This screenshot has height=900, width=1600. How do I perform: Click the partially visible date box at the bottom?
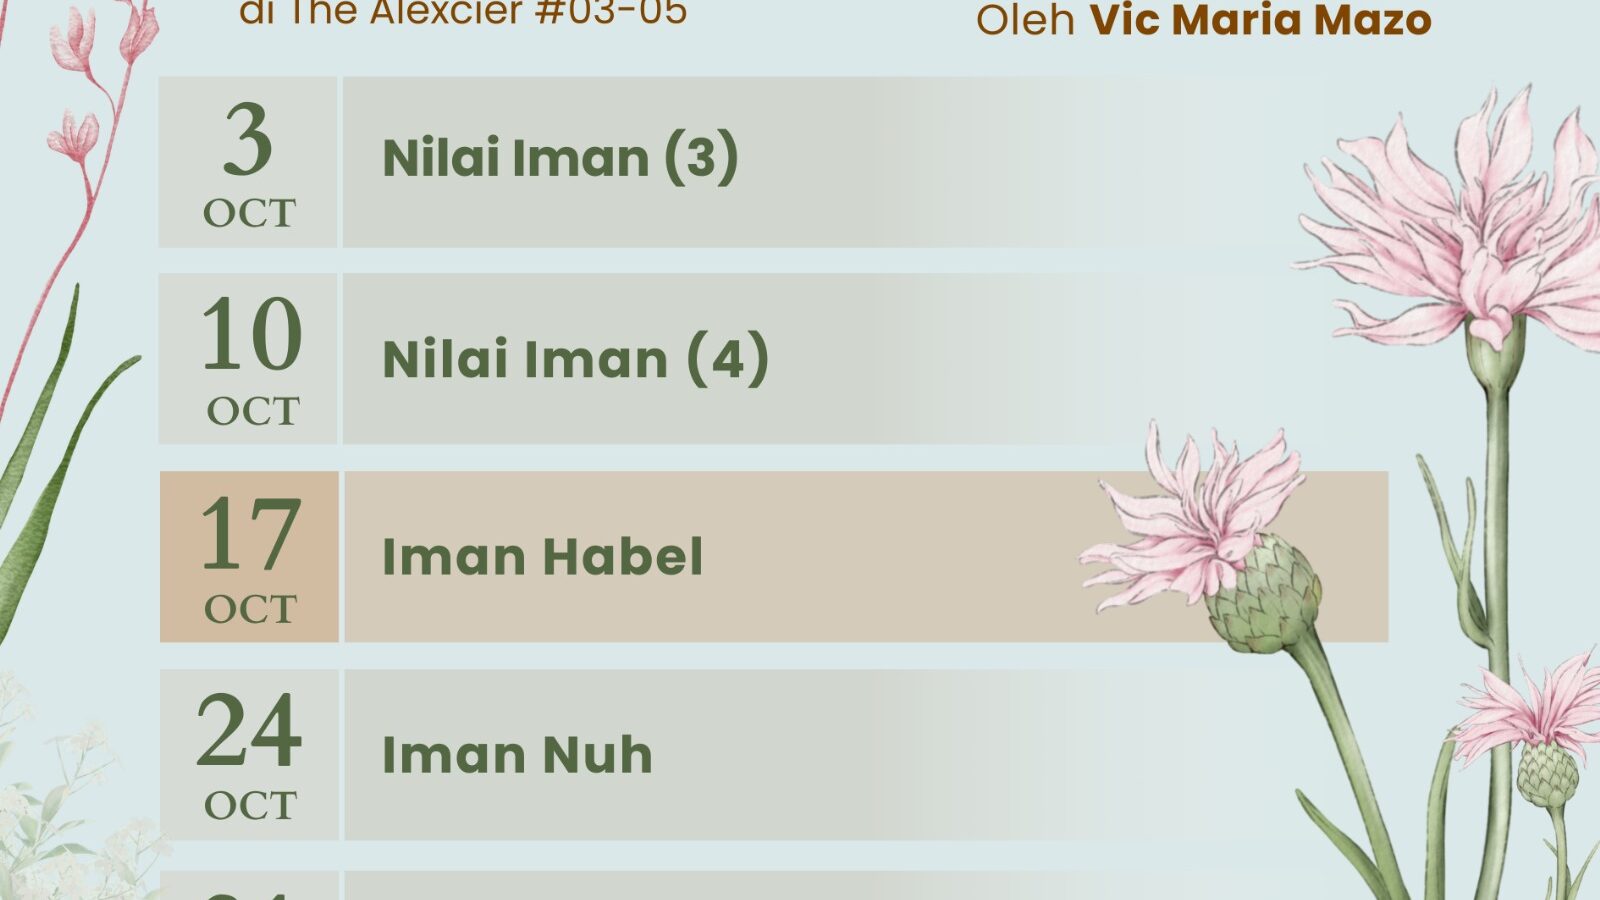pyautogui.click(x=249, y=886)
